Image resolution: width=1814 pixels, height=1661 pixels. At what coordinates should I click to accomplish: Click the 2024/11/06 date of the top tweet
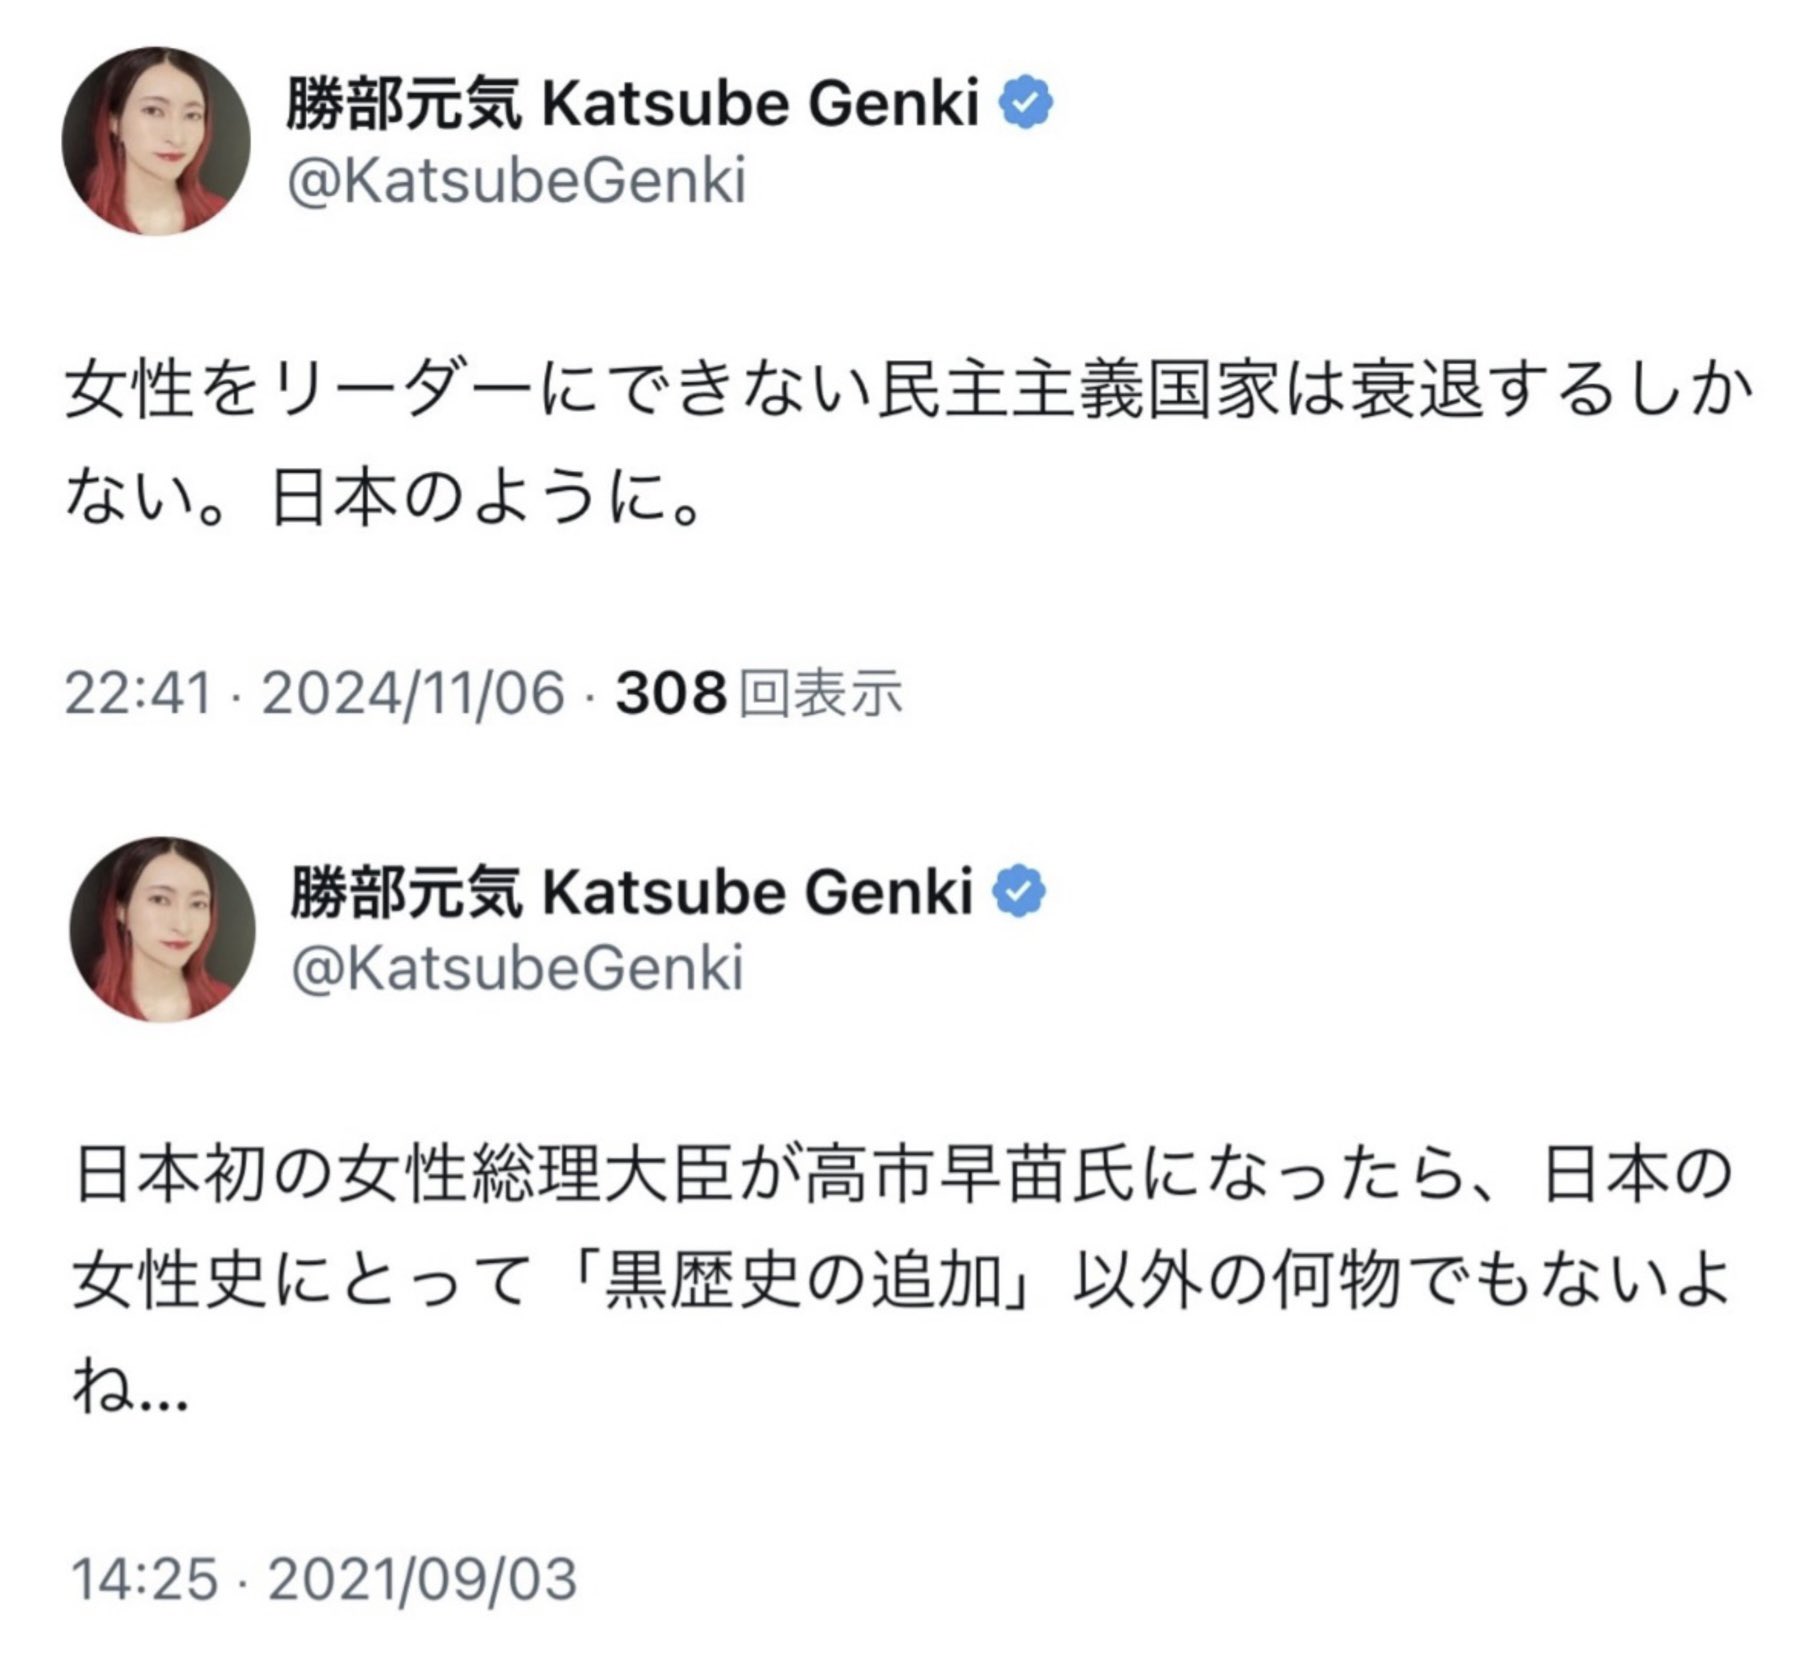(413, 693)
